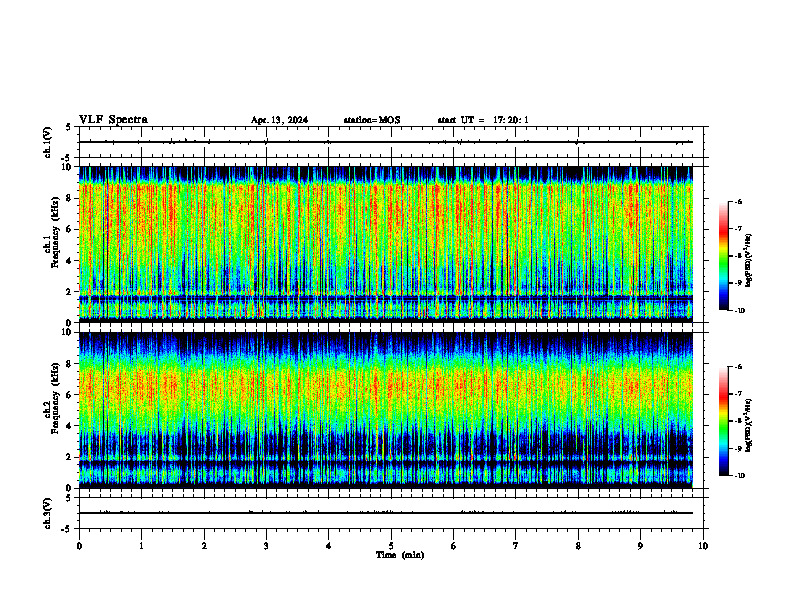Click the ch.1 frequency tick label "4"
Image resolution: width=792 pixels, height=612 pixels.
(x=70, y=261)
